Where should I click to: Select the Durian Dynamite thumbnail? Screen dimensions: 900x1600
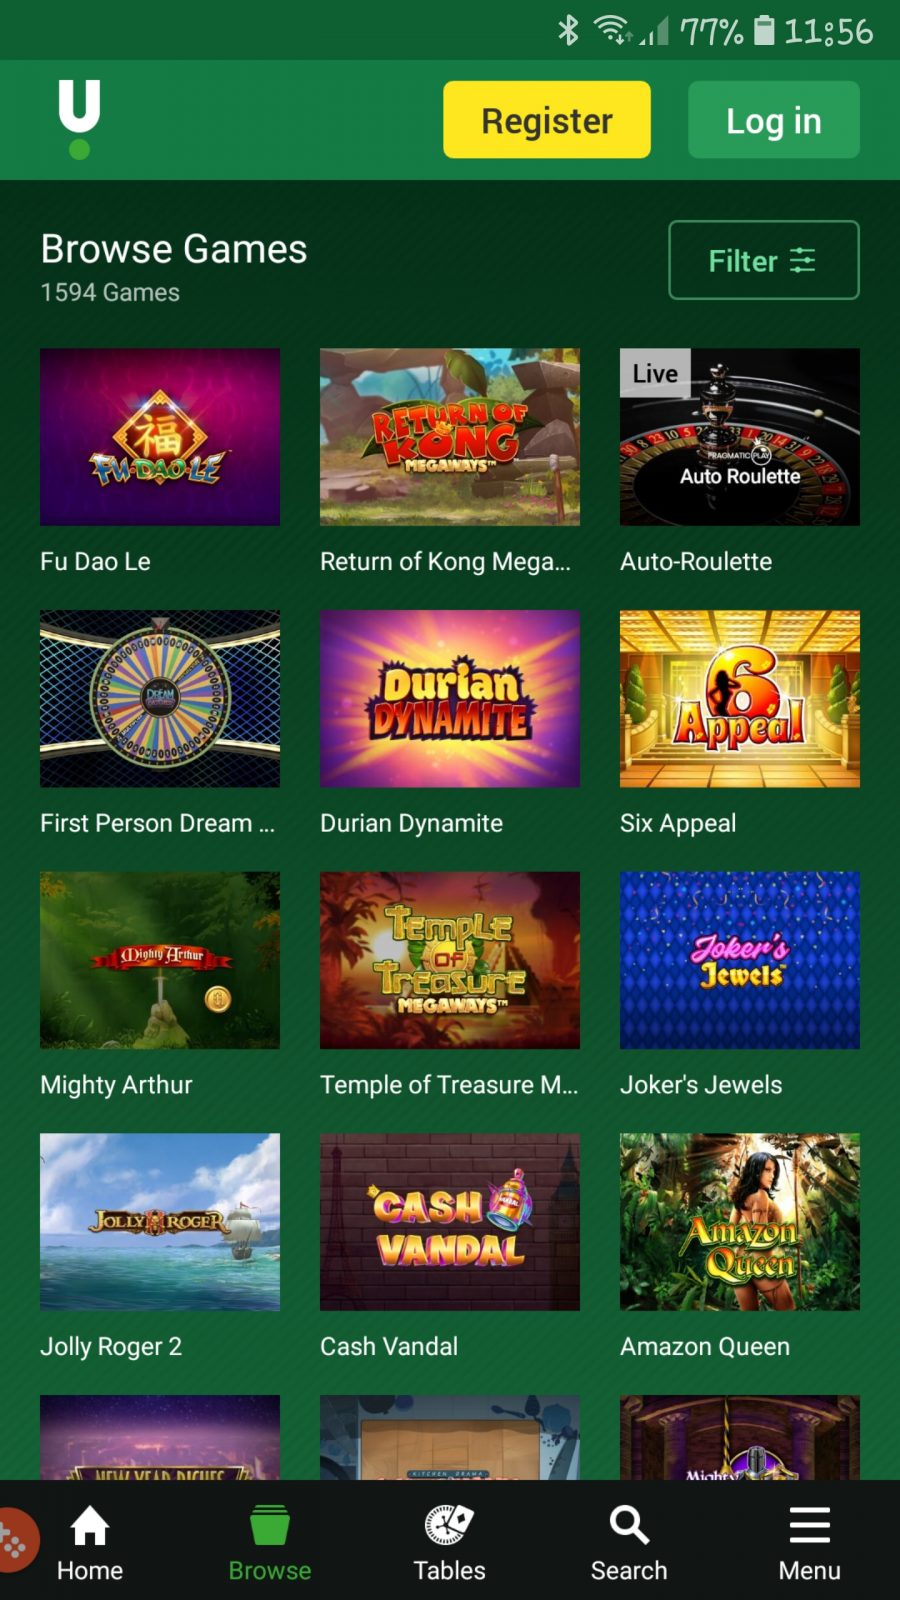click(450, 699)
